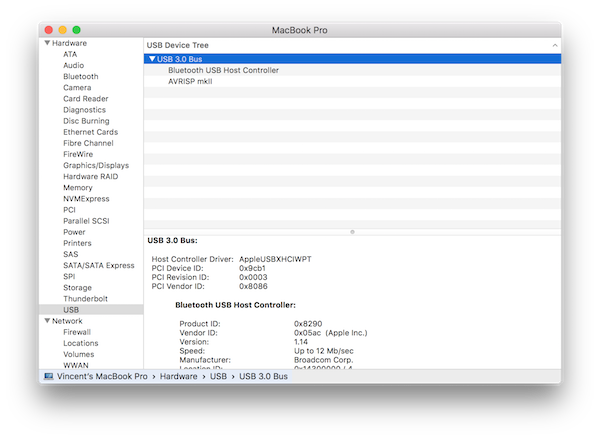The height and width of the screenshot is (439, 600).
Task: Select Diagnostics in the sidebar
Action: pyautogui.click(x=85, y=110)
